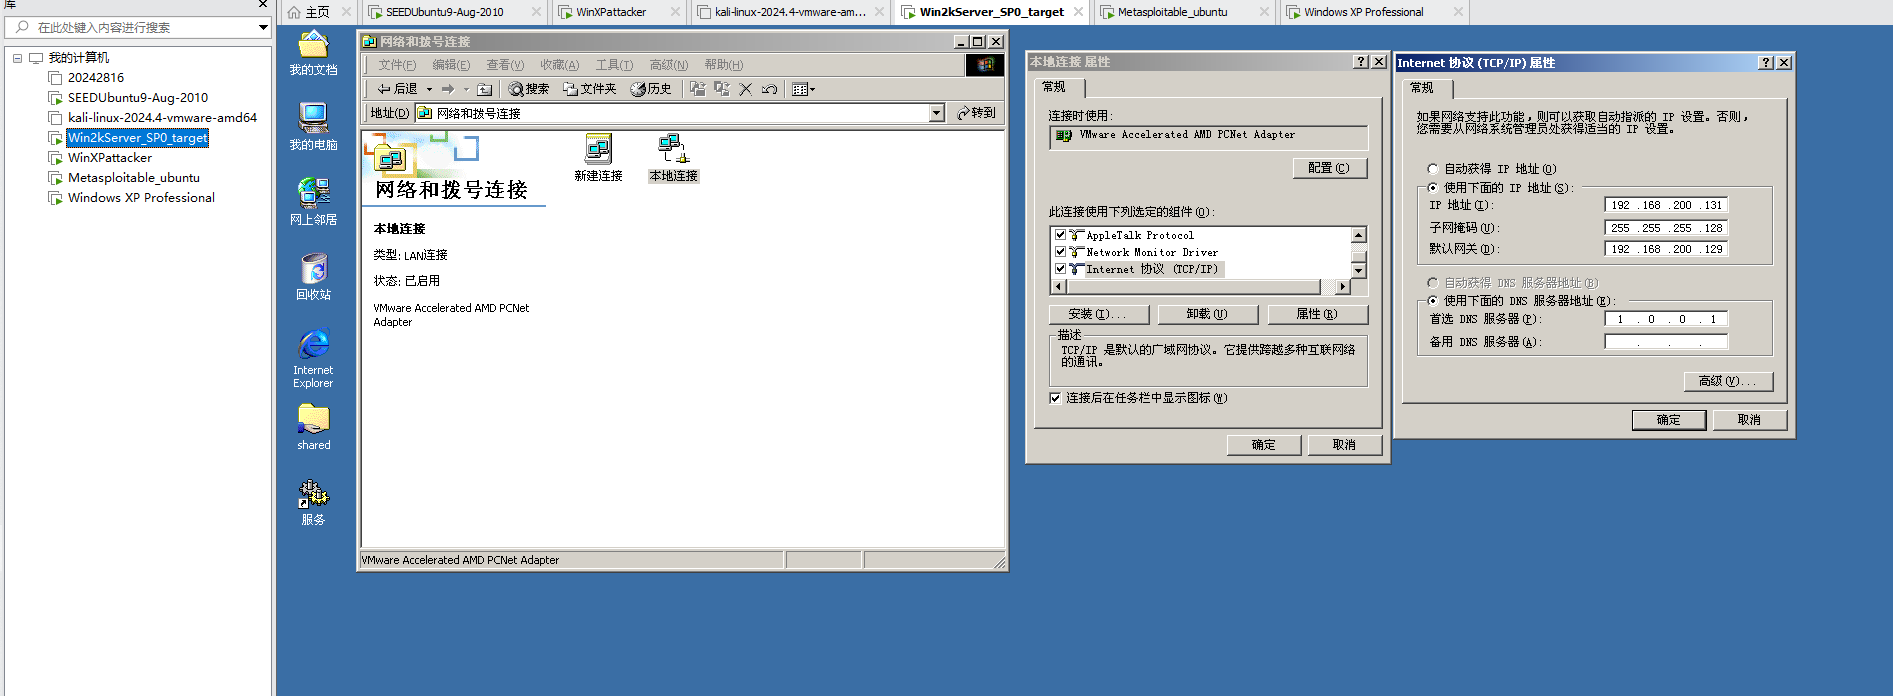Open the 编辑(E) menu

click(451, 65)
